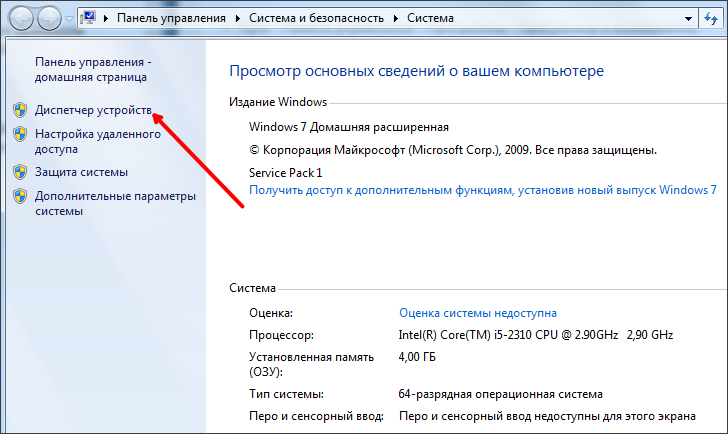Click the computer icon in the address bar

click(x=88, y=18)
